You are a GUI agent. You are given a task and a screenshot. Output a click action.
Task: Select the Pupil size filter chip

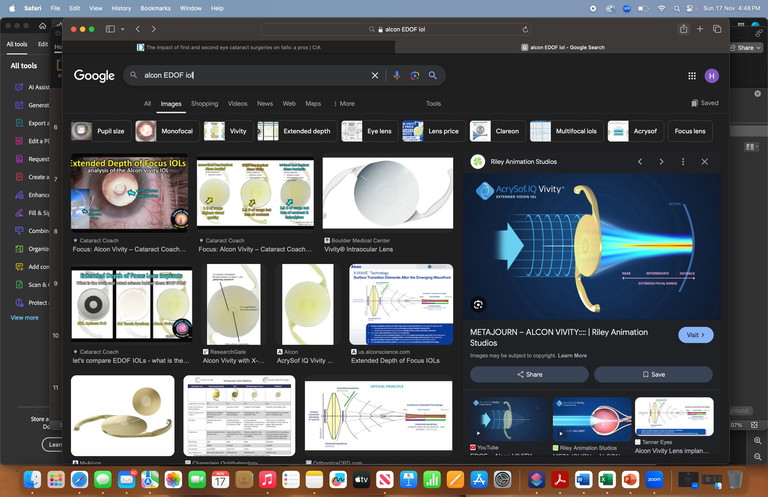pyautogui.click(x=101, y=131)
